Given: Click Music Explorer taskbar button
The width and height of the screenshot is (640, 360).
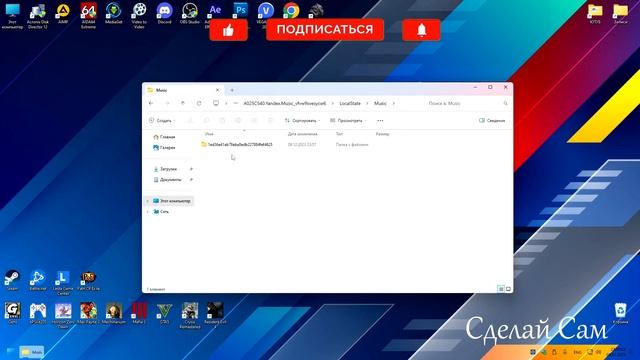Looking at the screenshot, I should (32, 351).
